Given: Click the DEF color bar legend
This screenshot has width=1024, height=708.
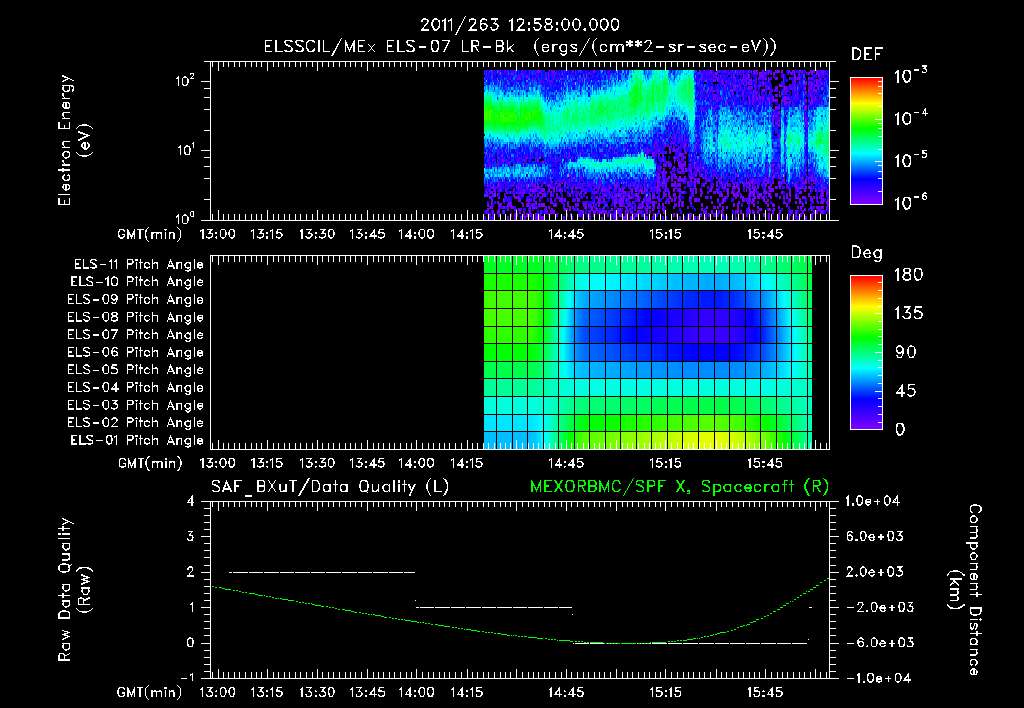Looking at the screenshot, I should [x=866, y=140].
